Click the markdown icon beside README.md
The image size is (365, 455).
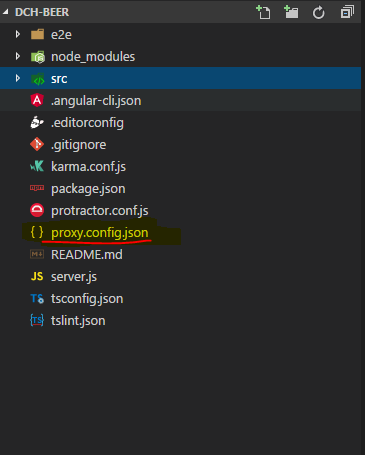[37, 254]
